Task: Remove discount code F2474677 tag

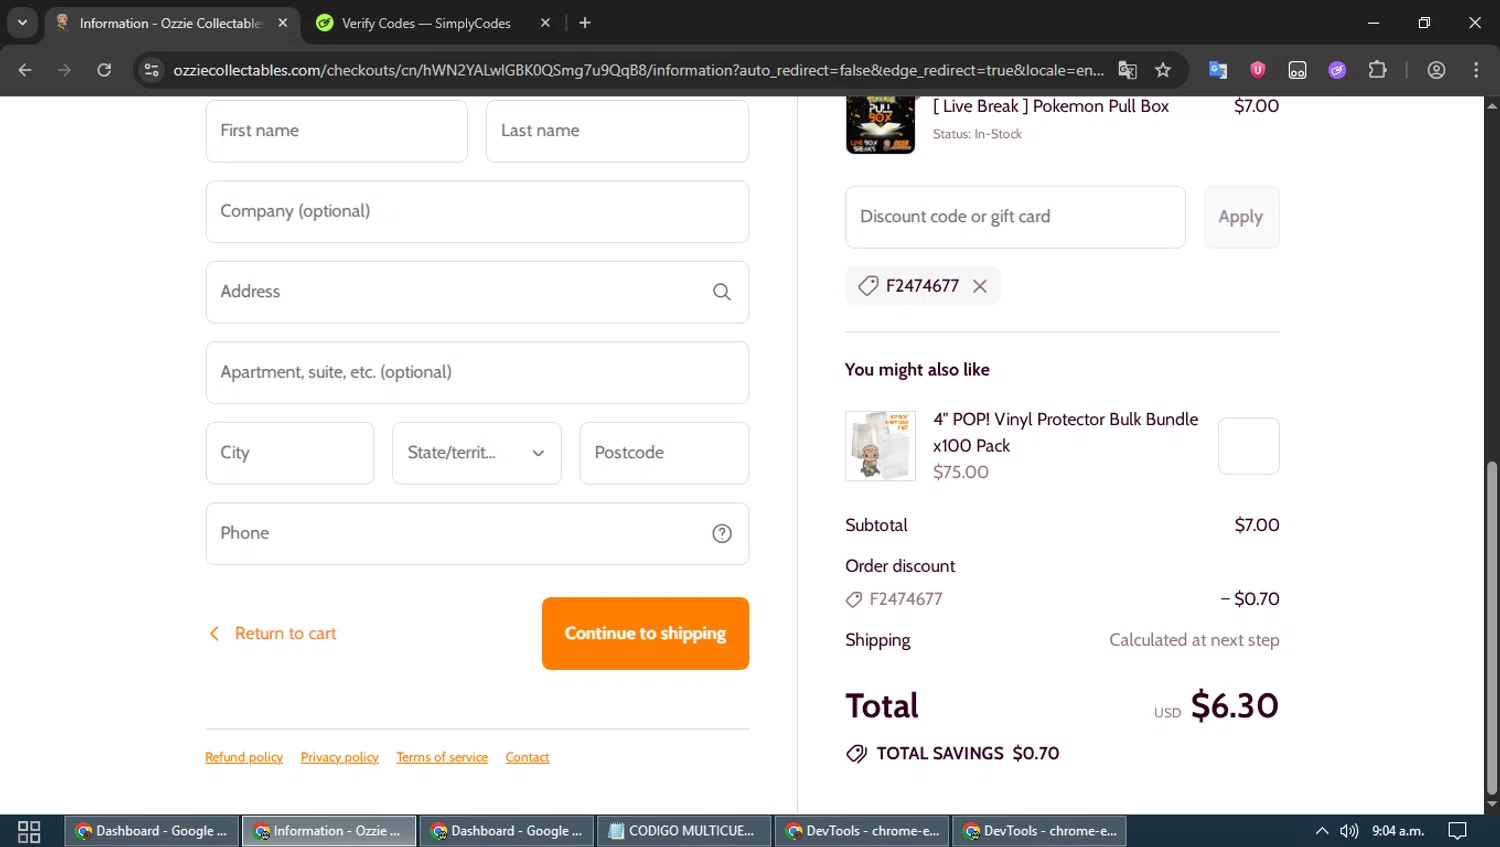Action: (x=980, y=286)
